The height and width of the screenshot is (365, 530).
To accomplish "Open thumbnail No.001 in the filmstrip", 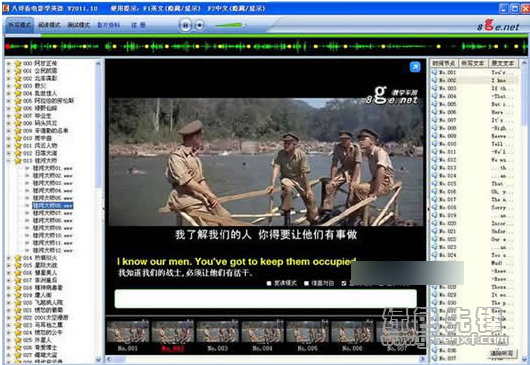I will tap(128, 332).
